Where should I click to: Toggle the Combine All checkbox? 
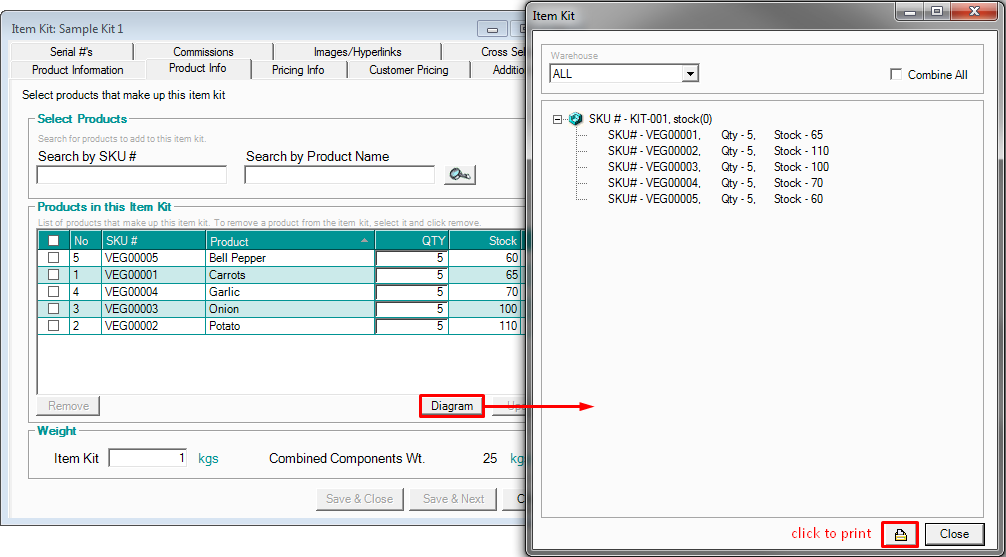click(896, 74)
